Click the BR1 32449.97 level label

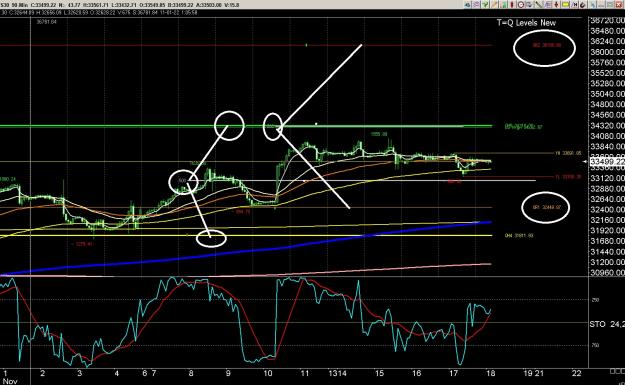click(x=546, y=207)
